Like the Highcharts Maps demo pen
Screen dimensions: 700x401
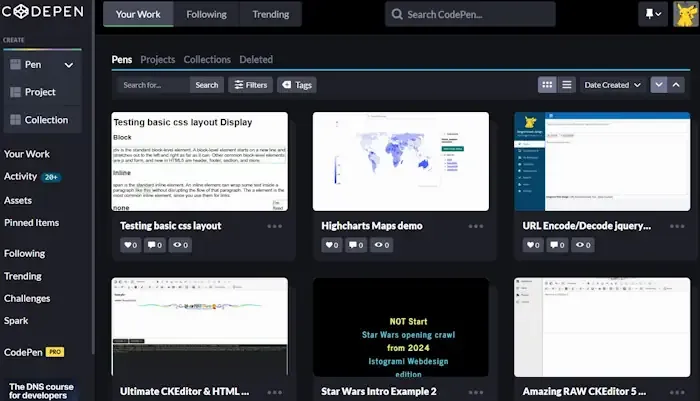332,245
